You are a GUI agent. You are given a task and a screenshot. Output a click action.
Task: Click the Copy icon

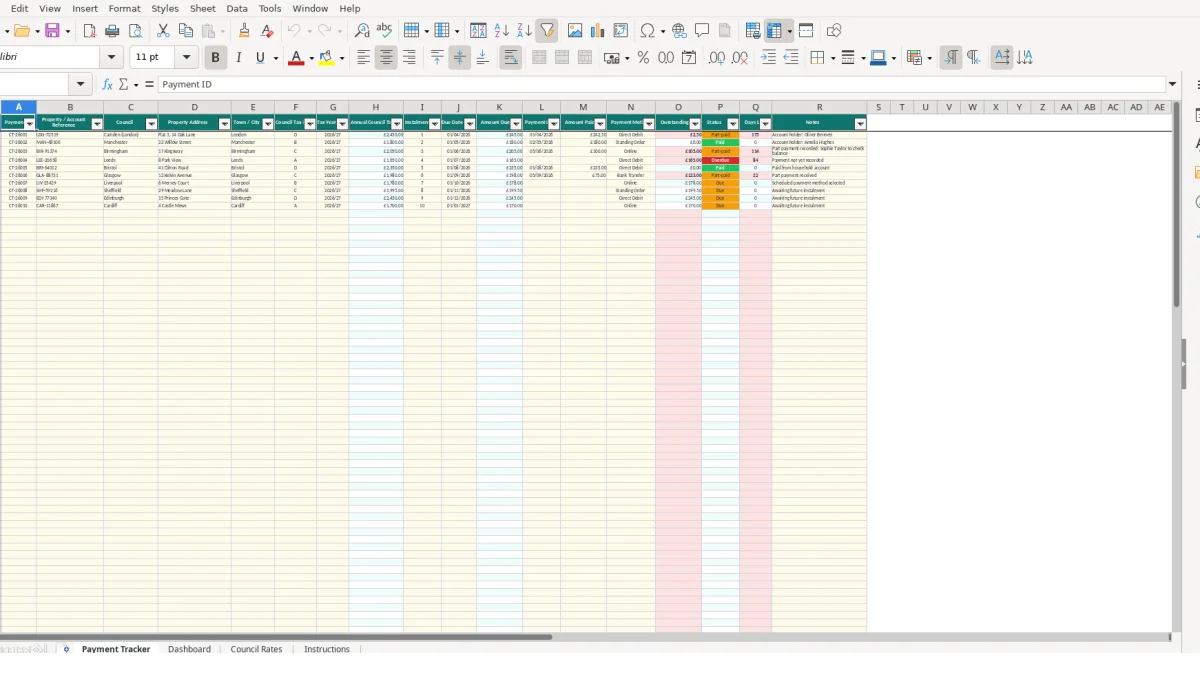coord(185,31)
